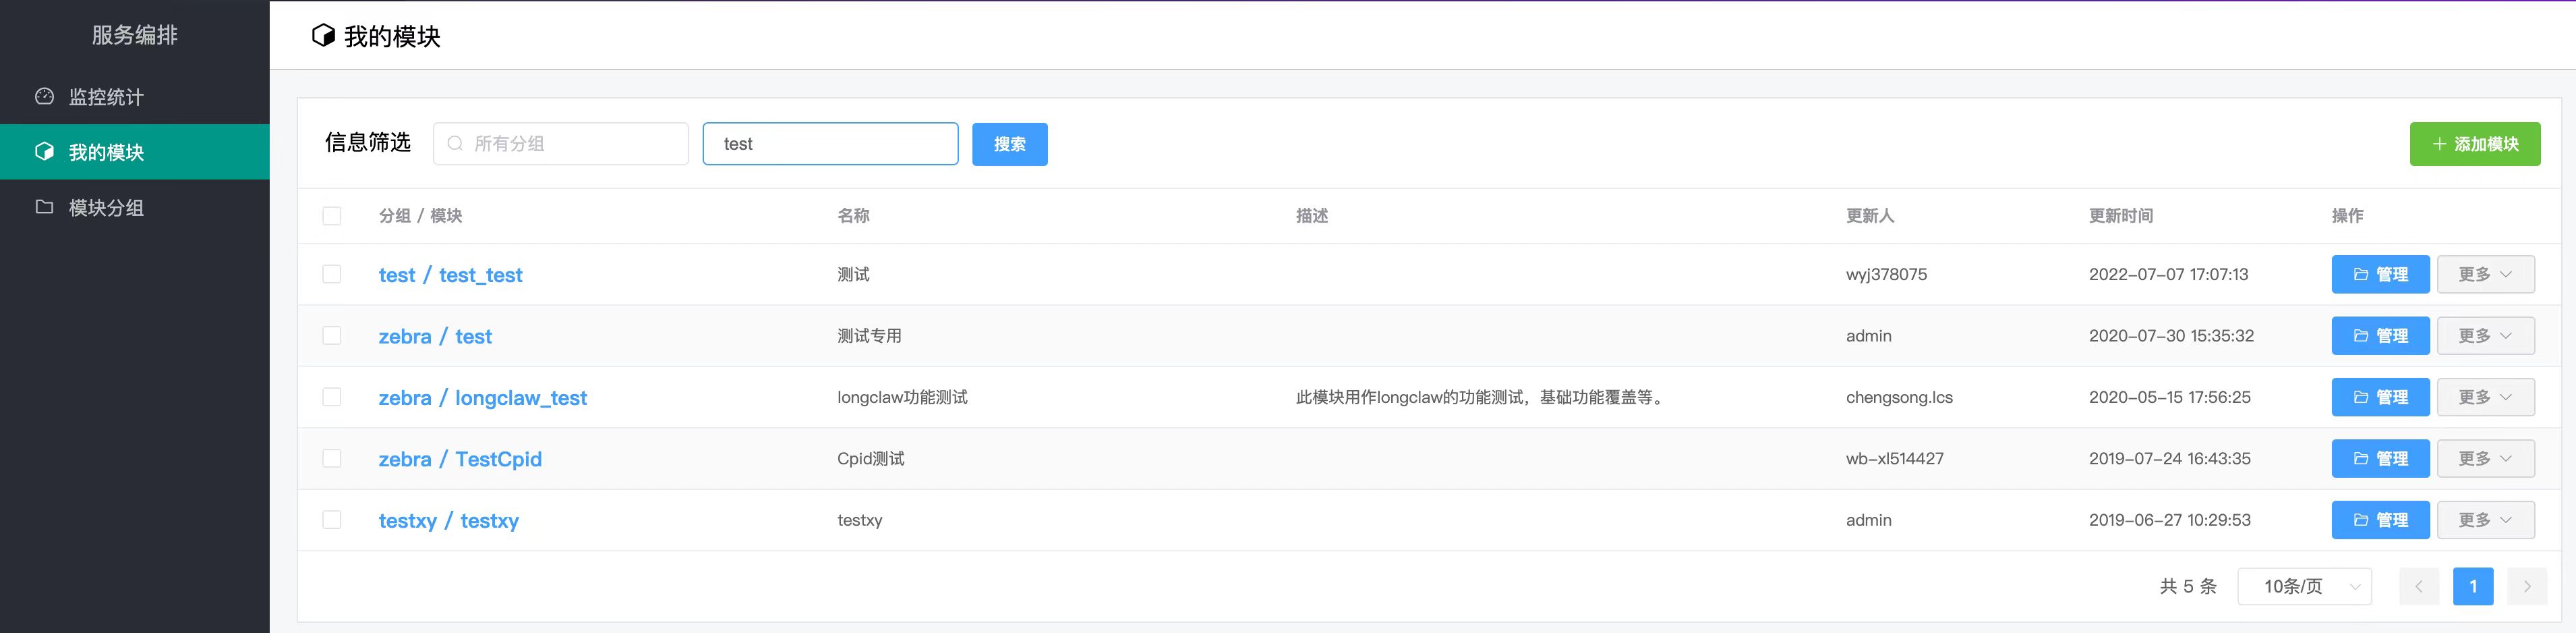Open 监控统计 in the sidebar

[135, 97]
